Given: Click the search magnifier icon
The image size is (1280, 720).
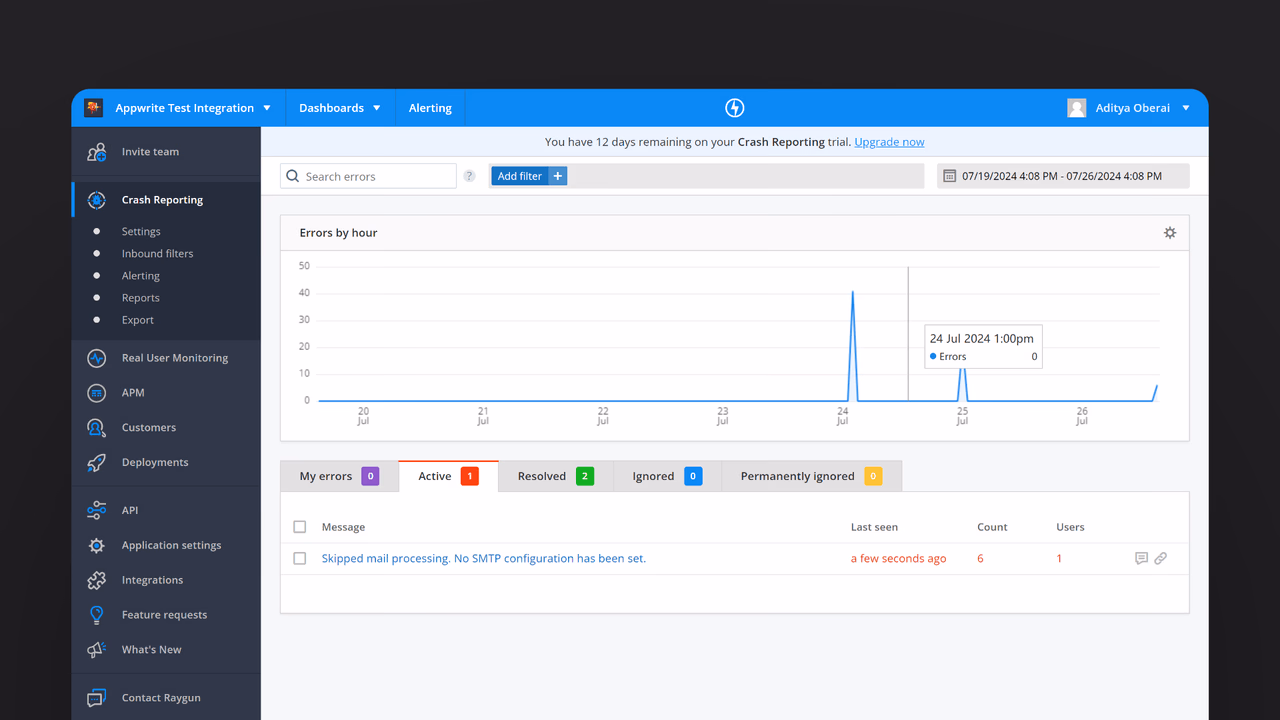Looking at the screenshot, I should (293, 176).
